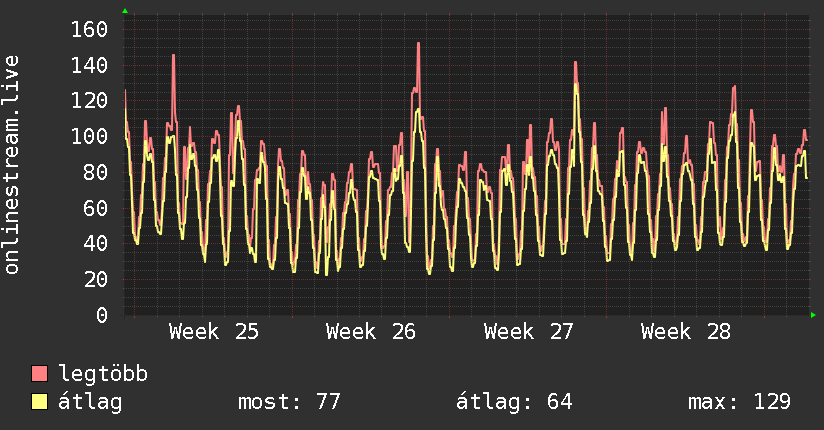The width and height of the screenshot is (824, 430).
Task: Click the green arrow at x-axis end
Action: click(813, 315)
